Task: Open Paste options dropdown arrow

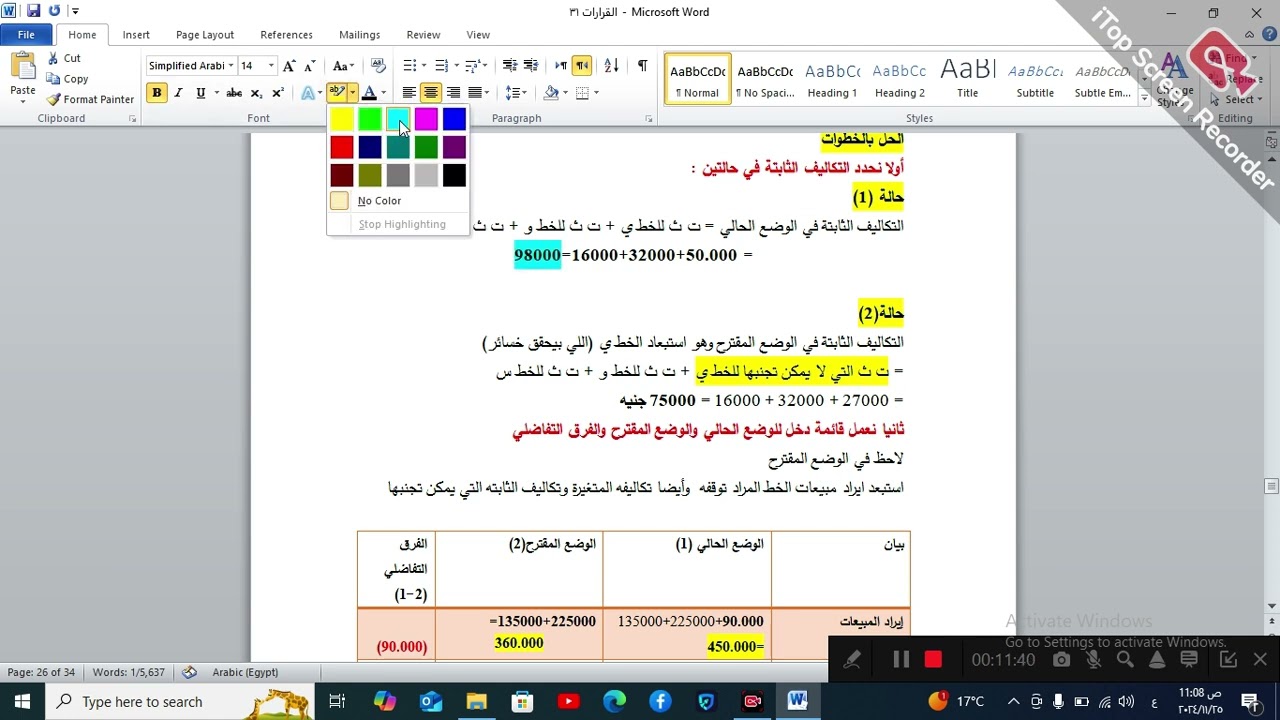Action: (x=22, y=103)
